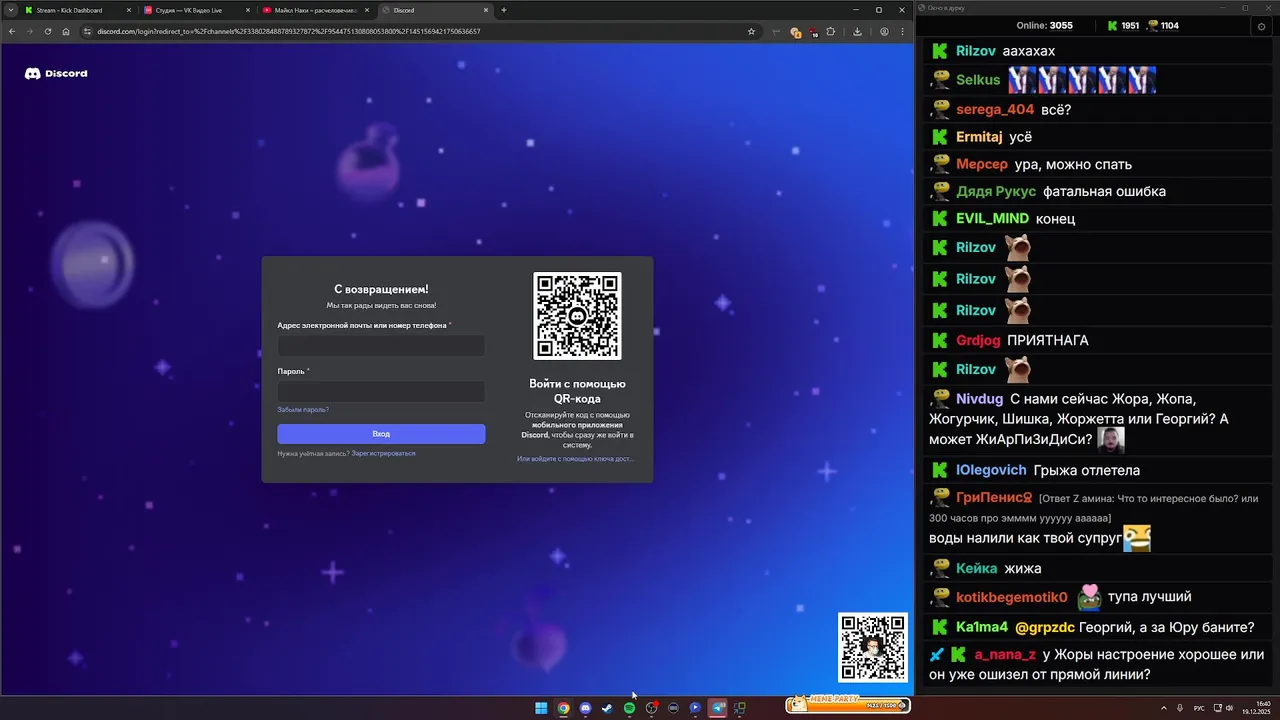Click username EVIL_MIND in chat
Viewport: 1280px width, 720px height.
(x=992, y=218)
